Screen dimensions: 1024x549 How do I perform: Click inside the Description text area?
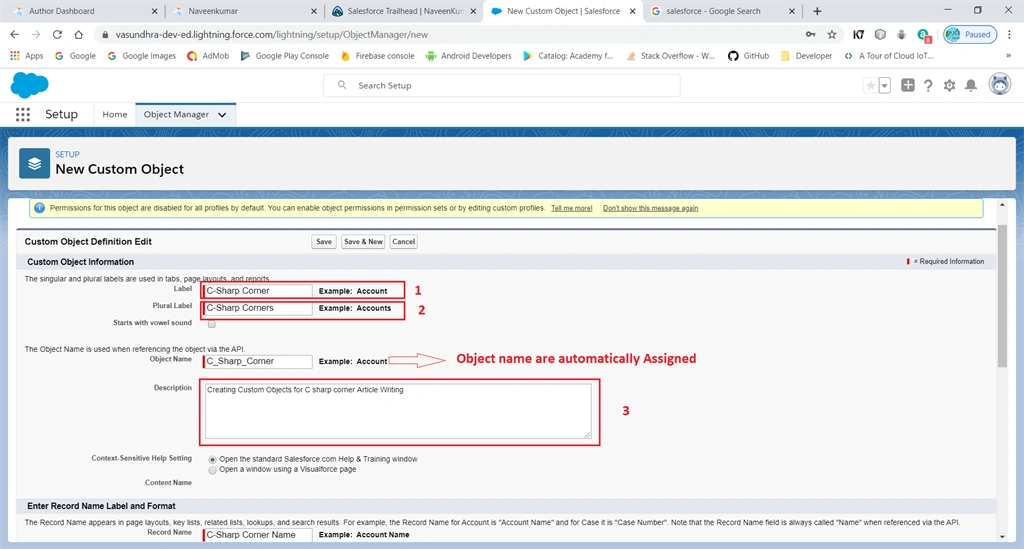point(398,411)
